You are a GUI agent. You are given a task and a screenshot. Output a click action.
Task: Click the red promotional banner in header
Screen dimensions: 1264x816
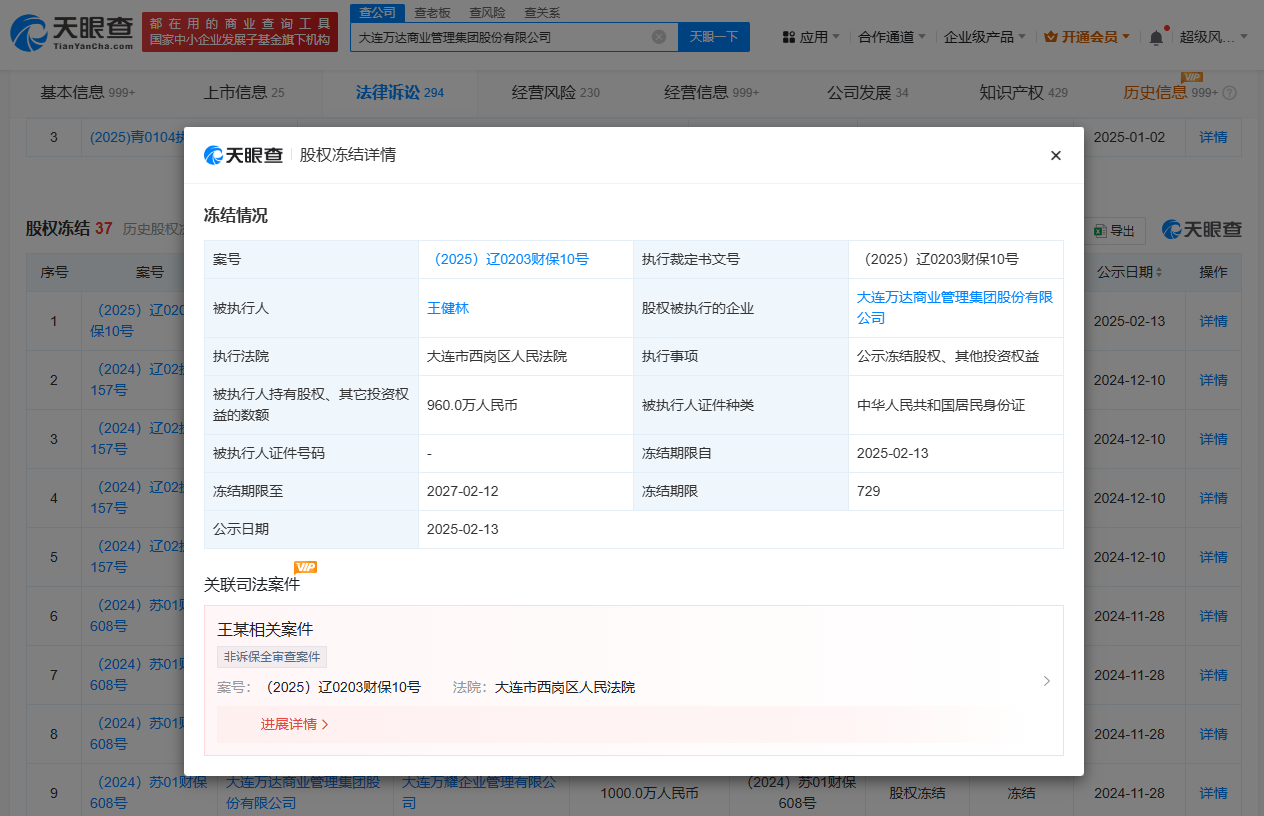pyautogui.click(x=239, y=32)
